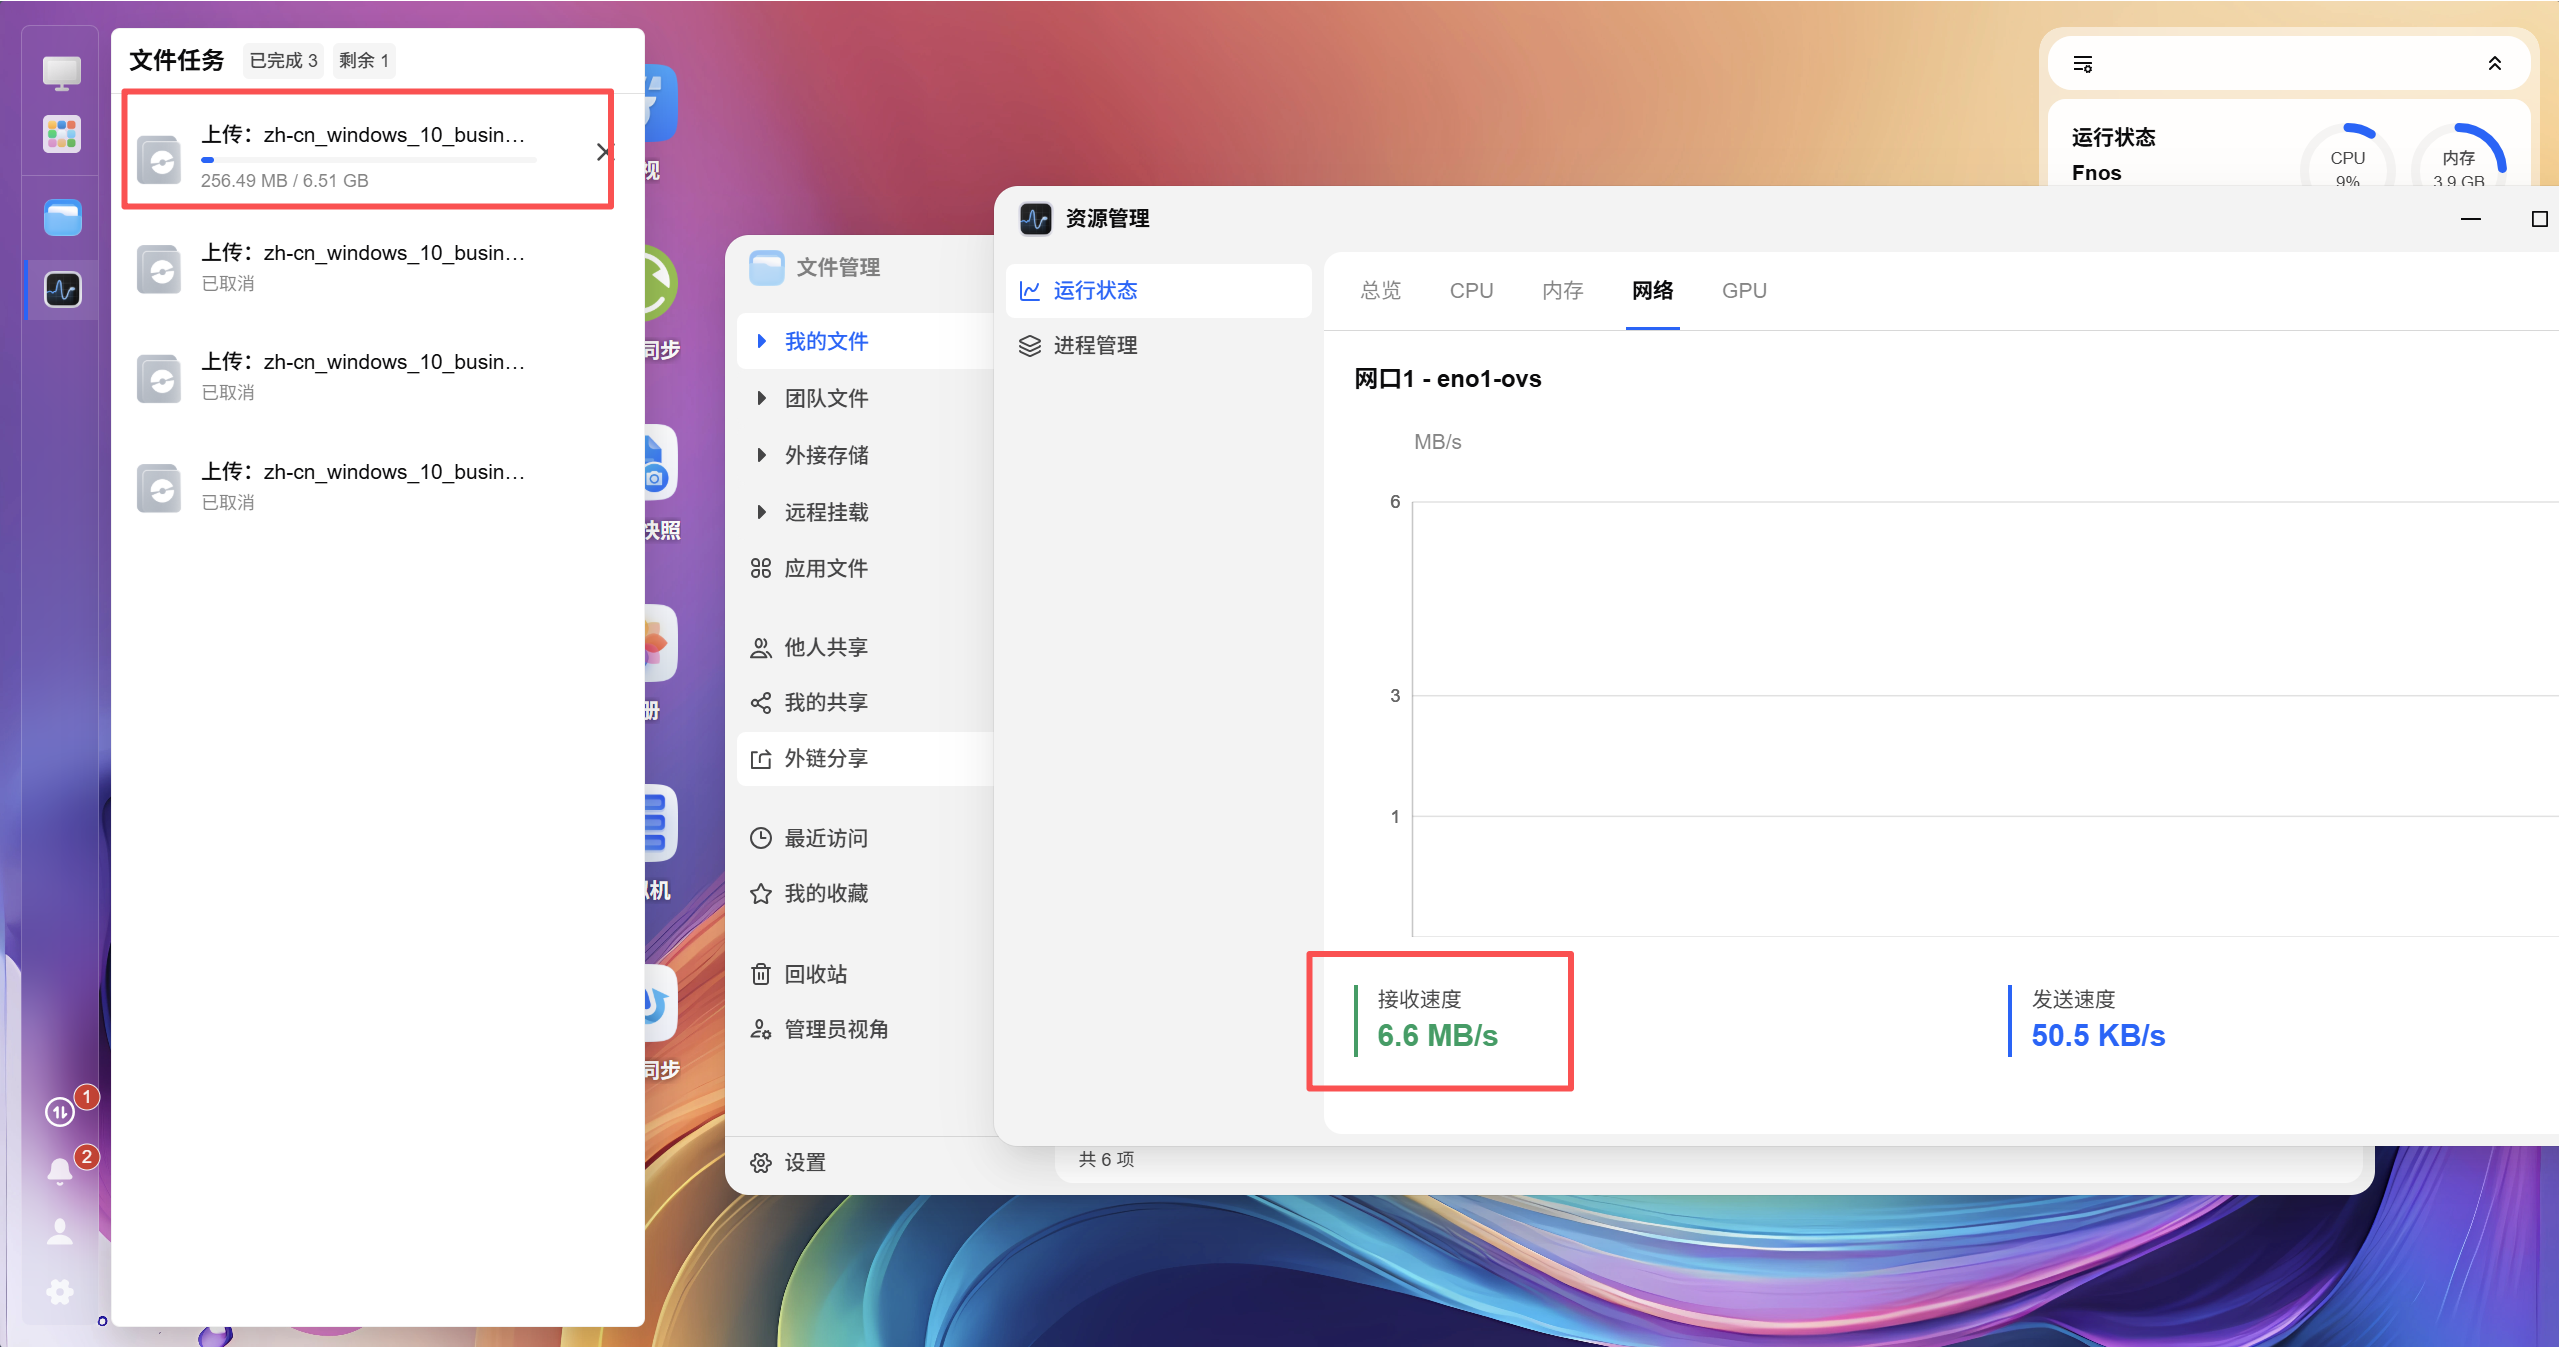Switch to the 内存 tab
The image size is (2559, 1347).
(x=1563, y=290)
